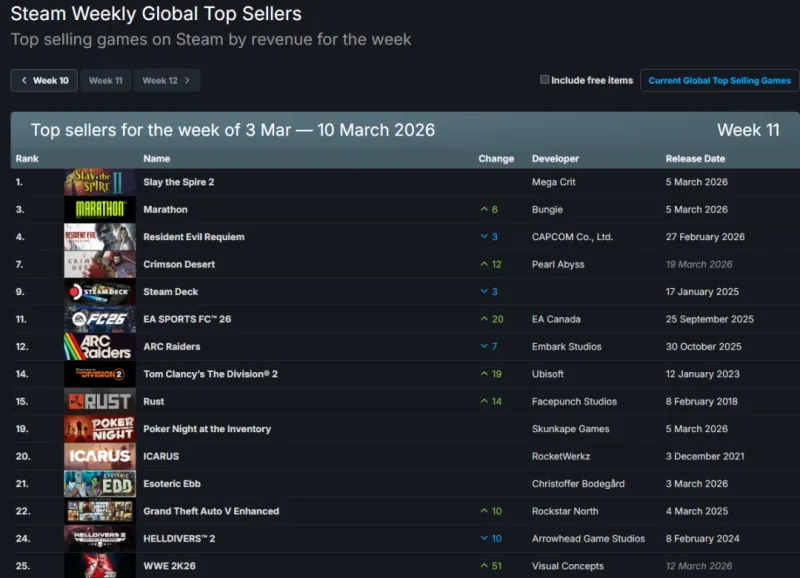800x578 pixels.
Task: Open Current Global Top Selling Games
Action: (x=719, y=80)
